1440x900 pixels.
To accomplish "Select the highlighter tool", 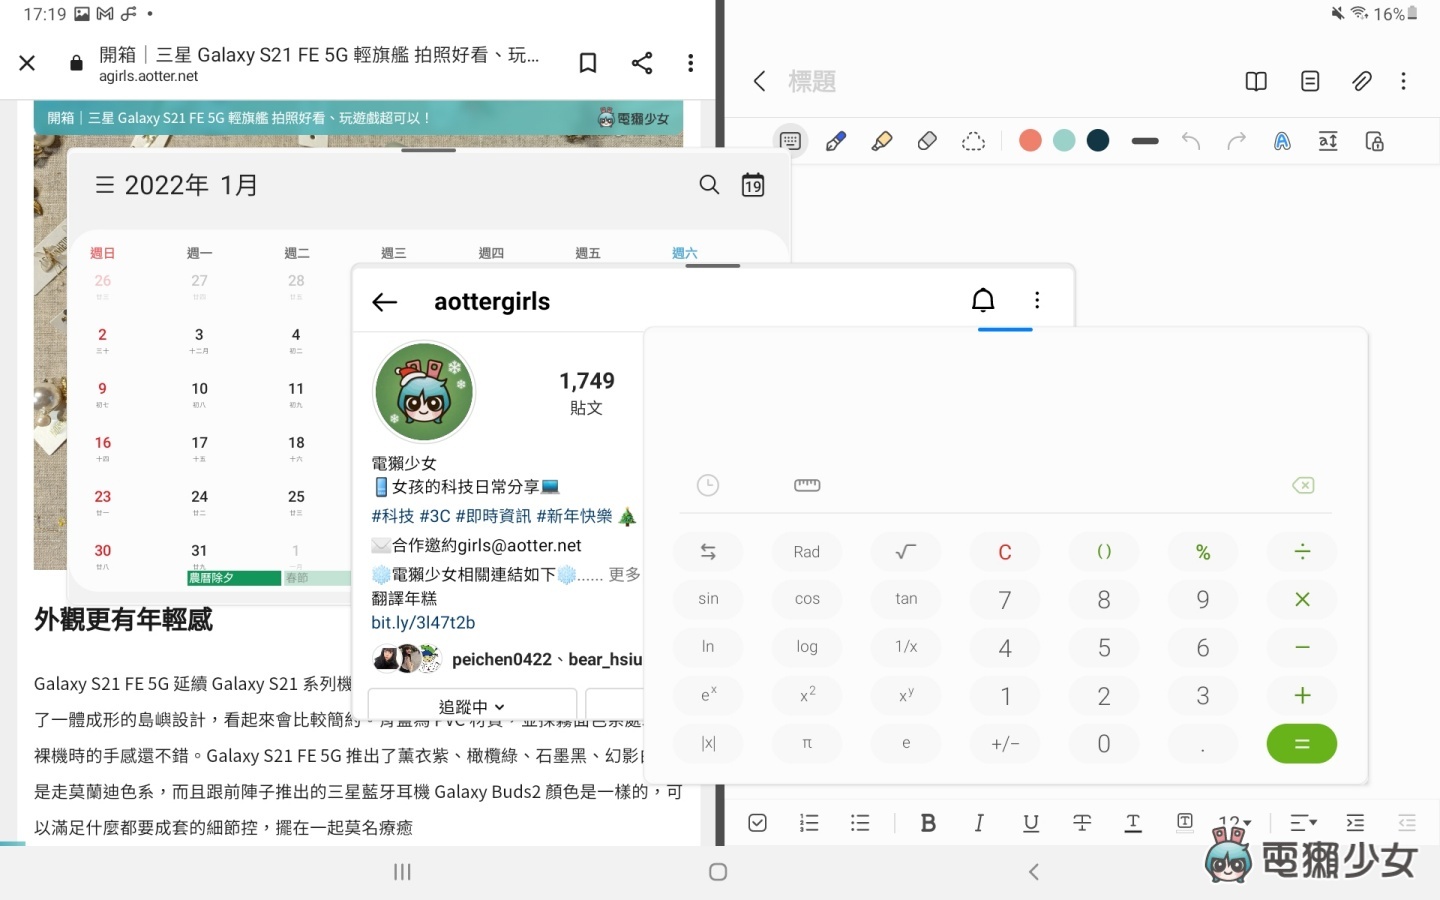I will click(882, 141).
